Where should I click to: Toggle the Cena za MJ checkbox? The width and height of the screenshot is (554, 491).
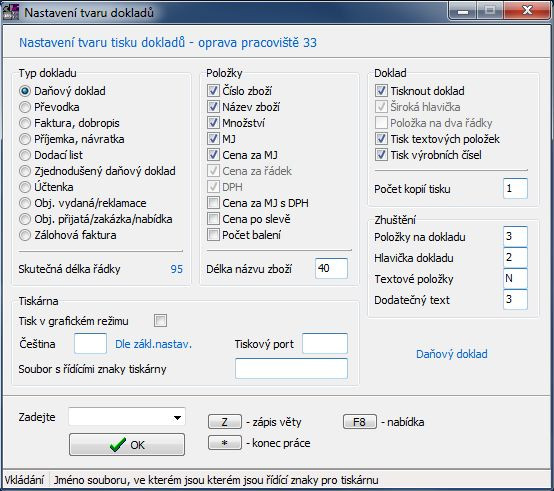pos(213,155)
